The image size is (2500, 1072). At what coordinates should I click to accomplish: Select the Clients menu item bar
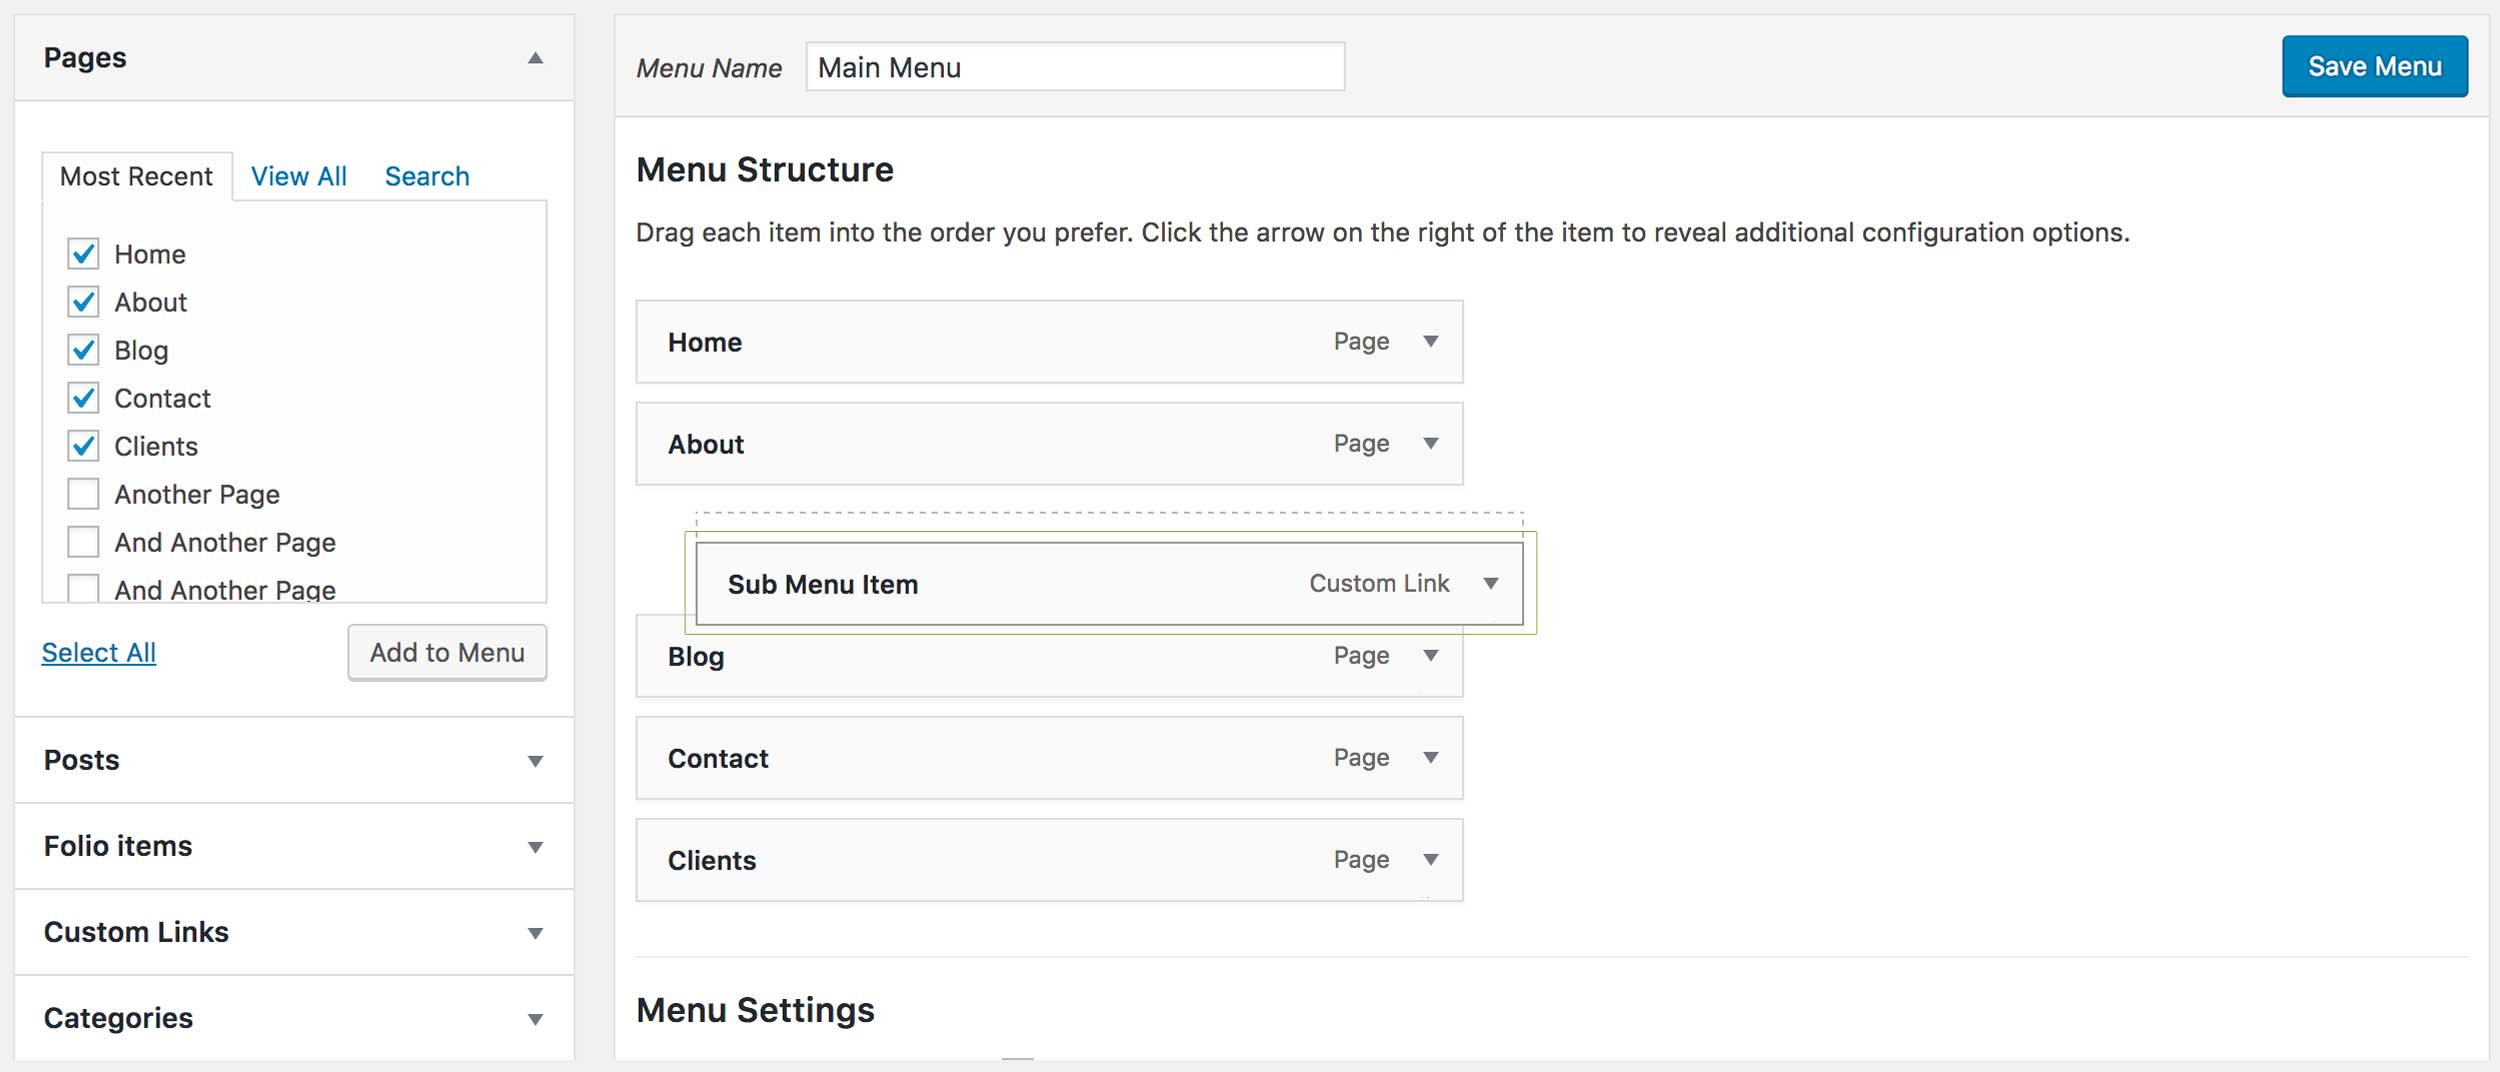coord(1049,860)
